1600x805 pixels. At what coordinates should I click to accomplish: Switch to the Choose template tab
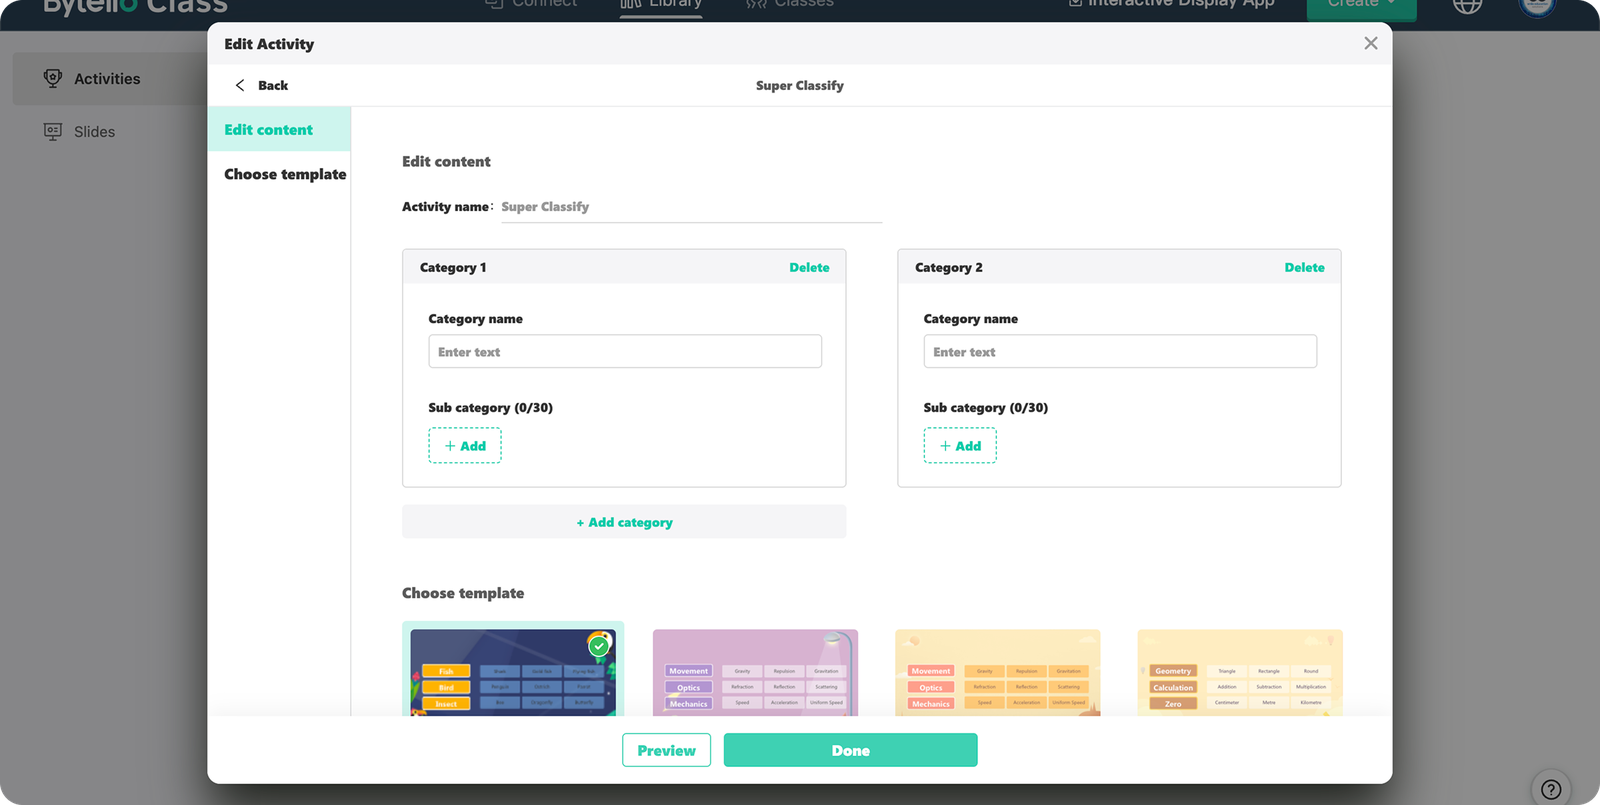pyautogui.click(x=285, y=174)
